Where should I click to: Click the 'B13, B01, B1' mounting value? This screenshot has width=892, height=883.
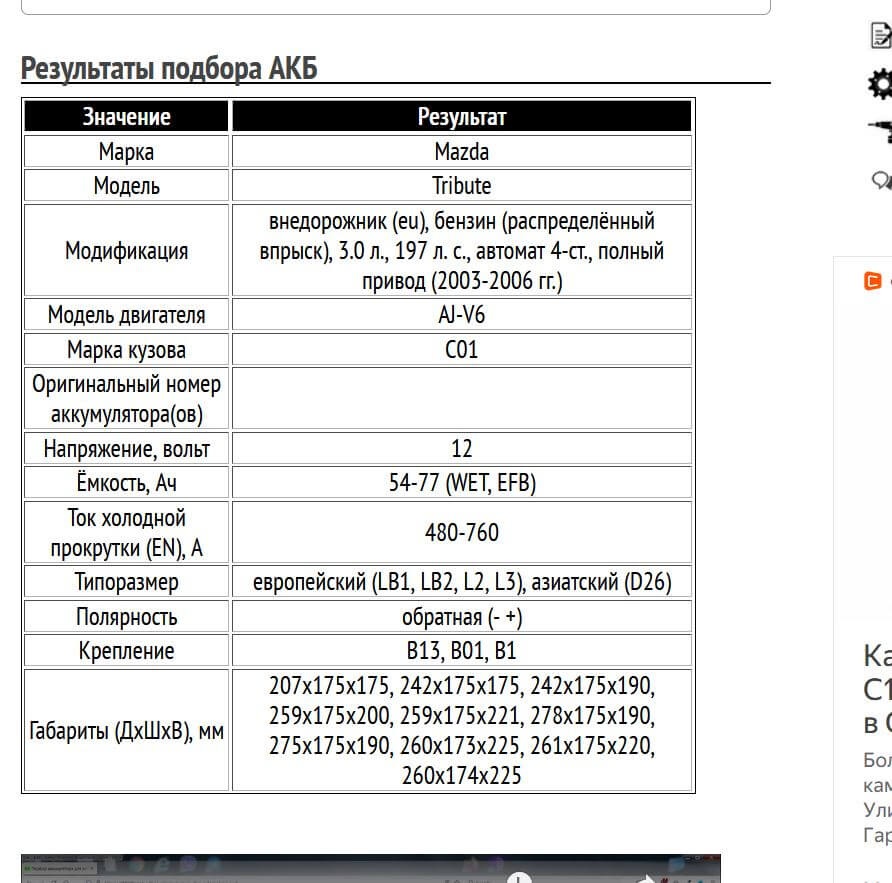pos(461,651)
